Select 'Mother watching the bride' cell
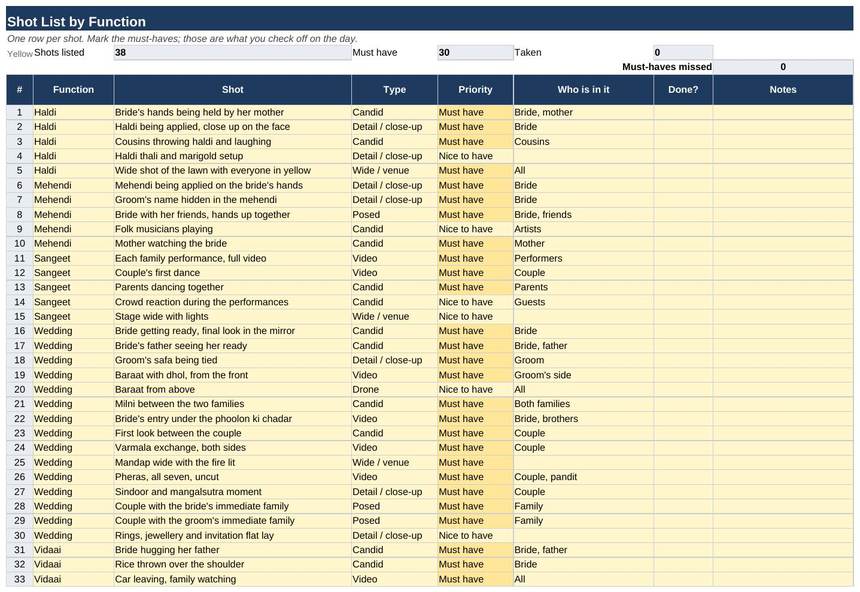 click(233, 244)
